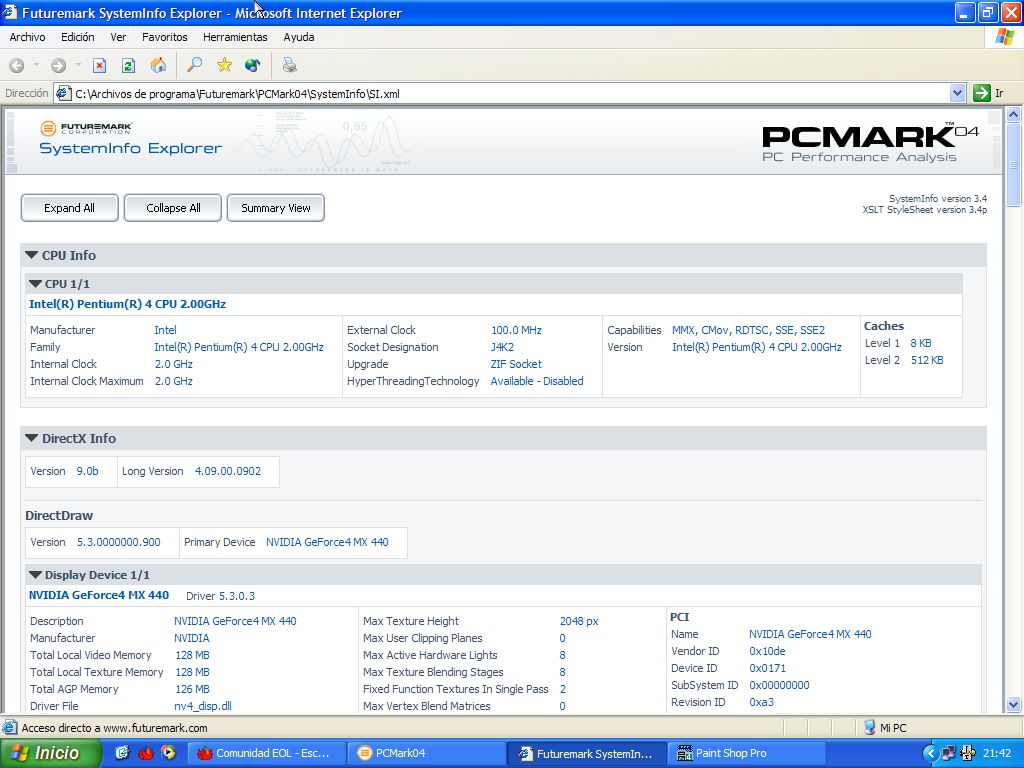Click the green Ir go arrow
1024x768 pixels.
982,93
